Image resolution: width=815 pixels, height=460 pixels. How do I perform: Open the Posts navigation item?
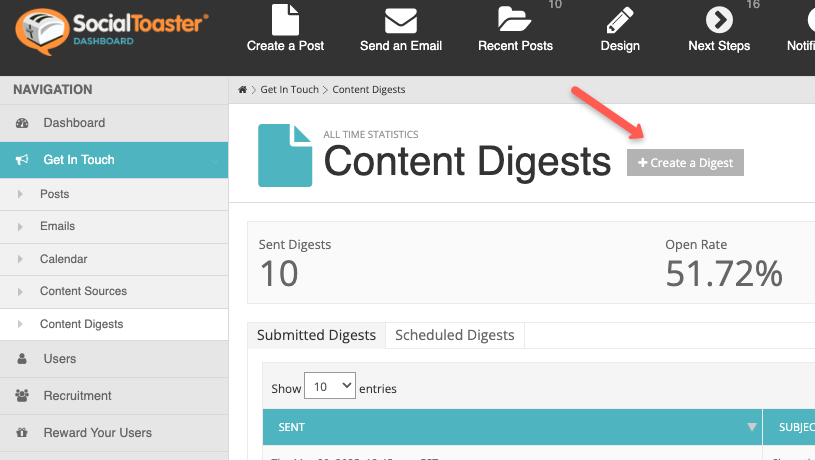pyautogui.click(x=114, y=194)
